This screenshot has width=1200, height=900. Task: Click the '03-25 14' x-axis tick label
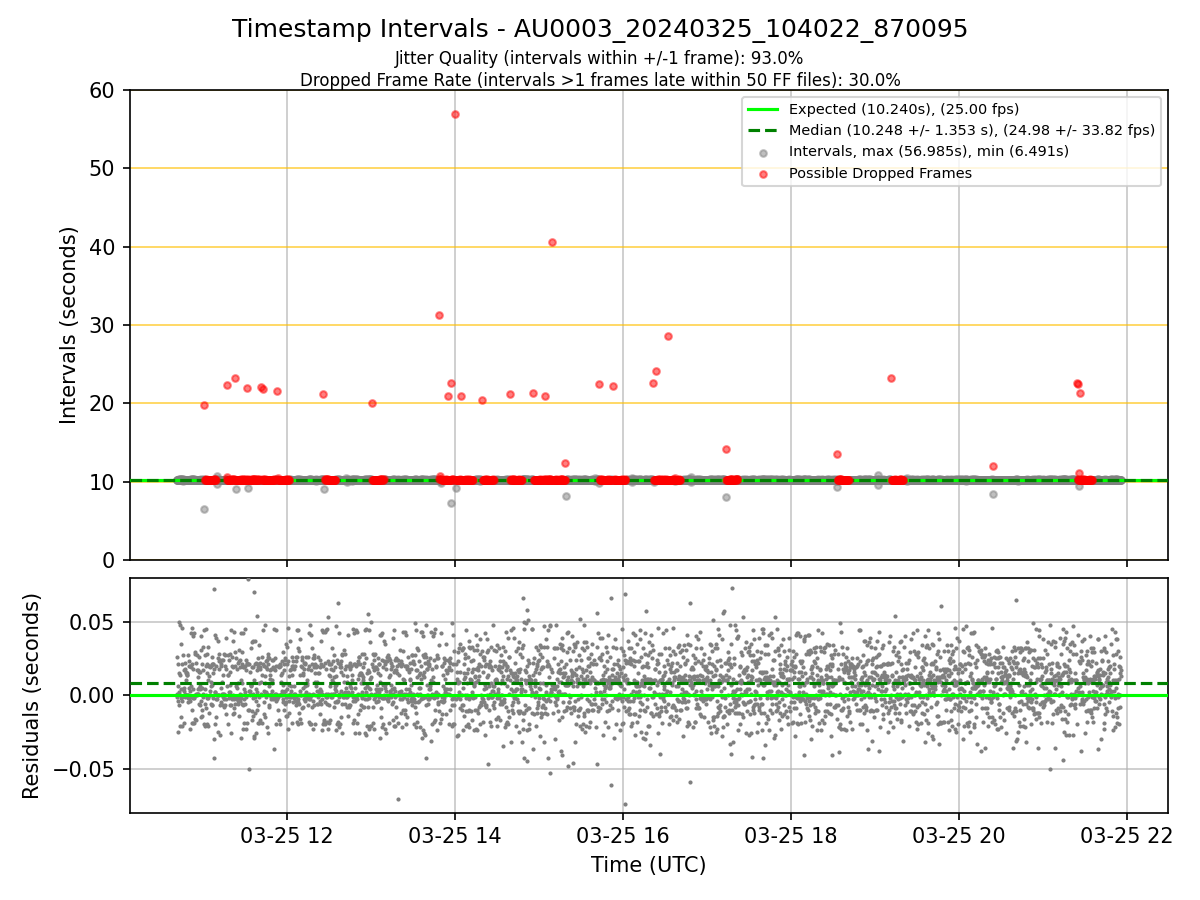[x=455, y=834]
